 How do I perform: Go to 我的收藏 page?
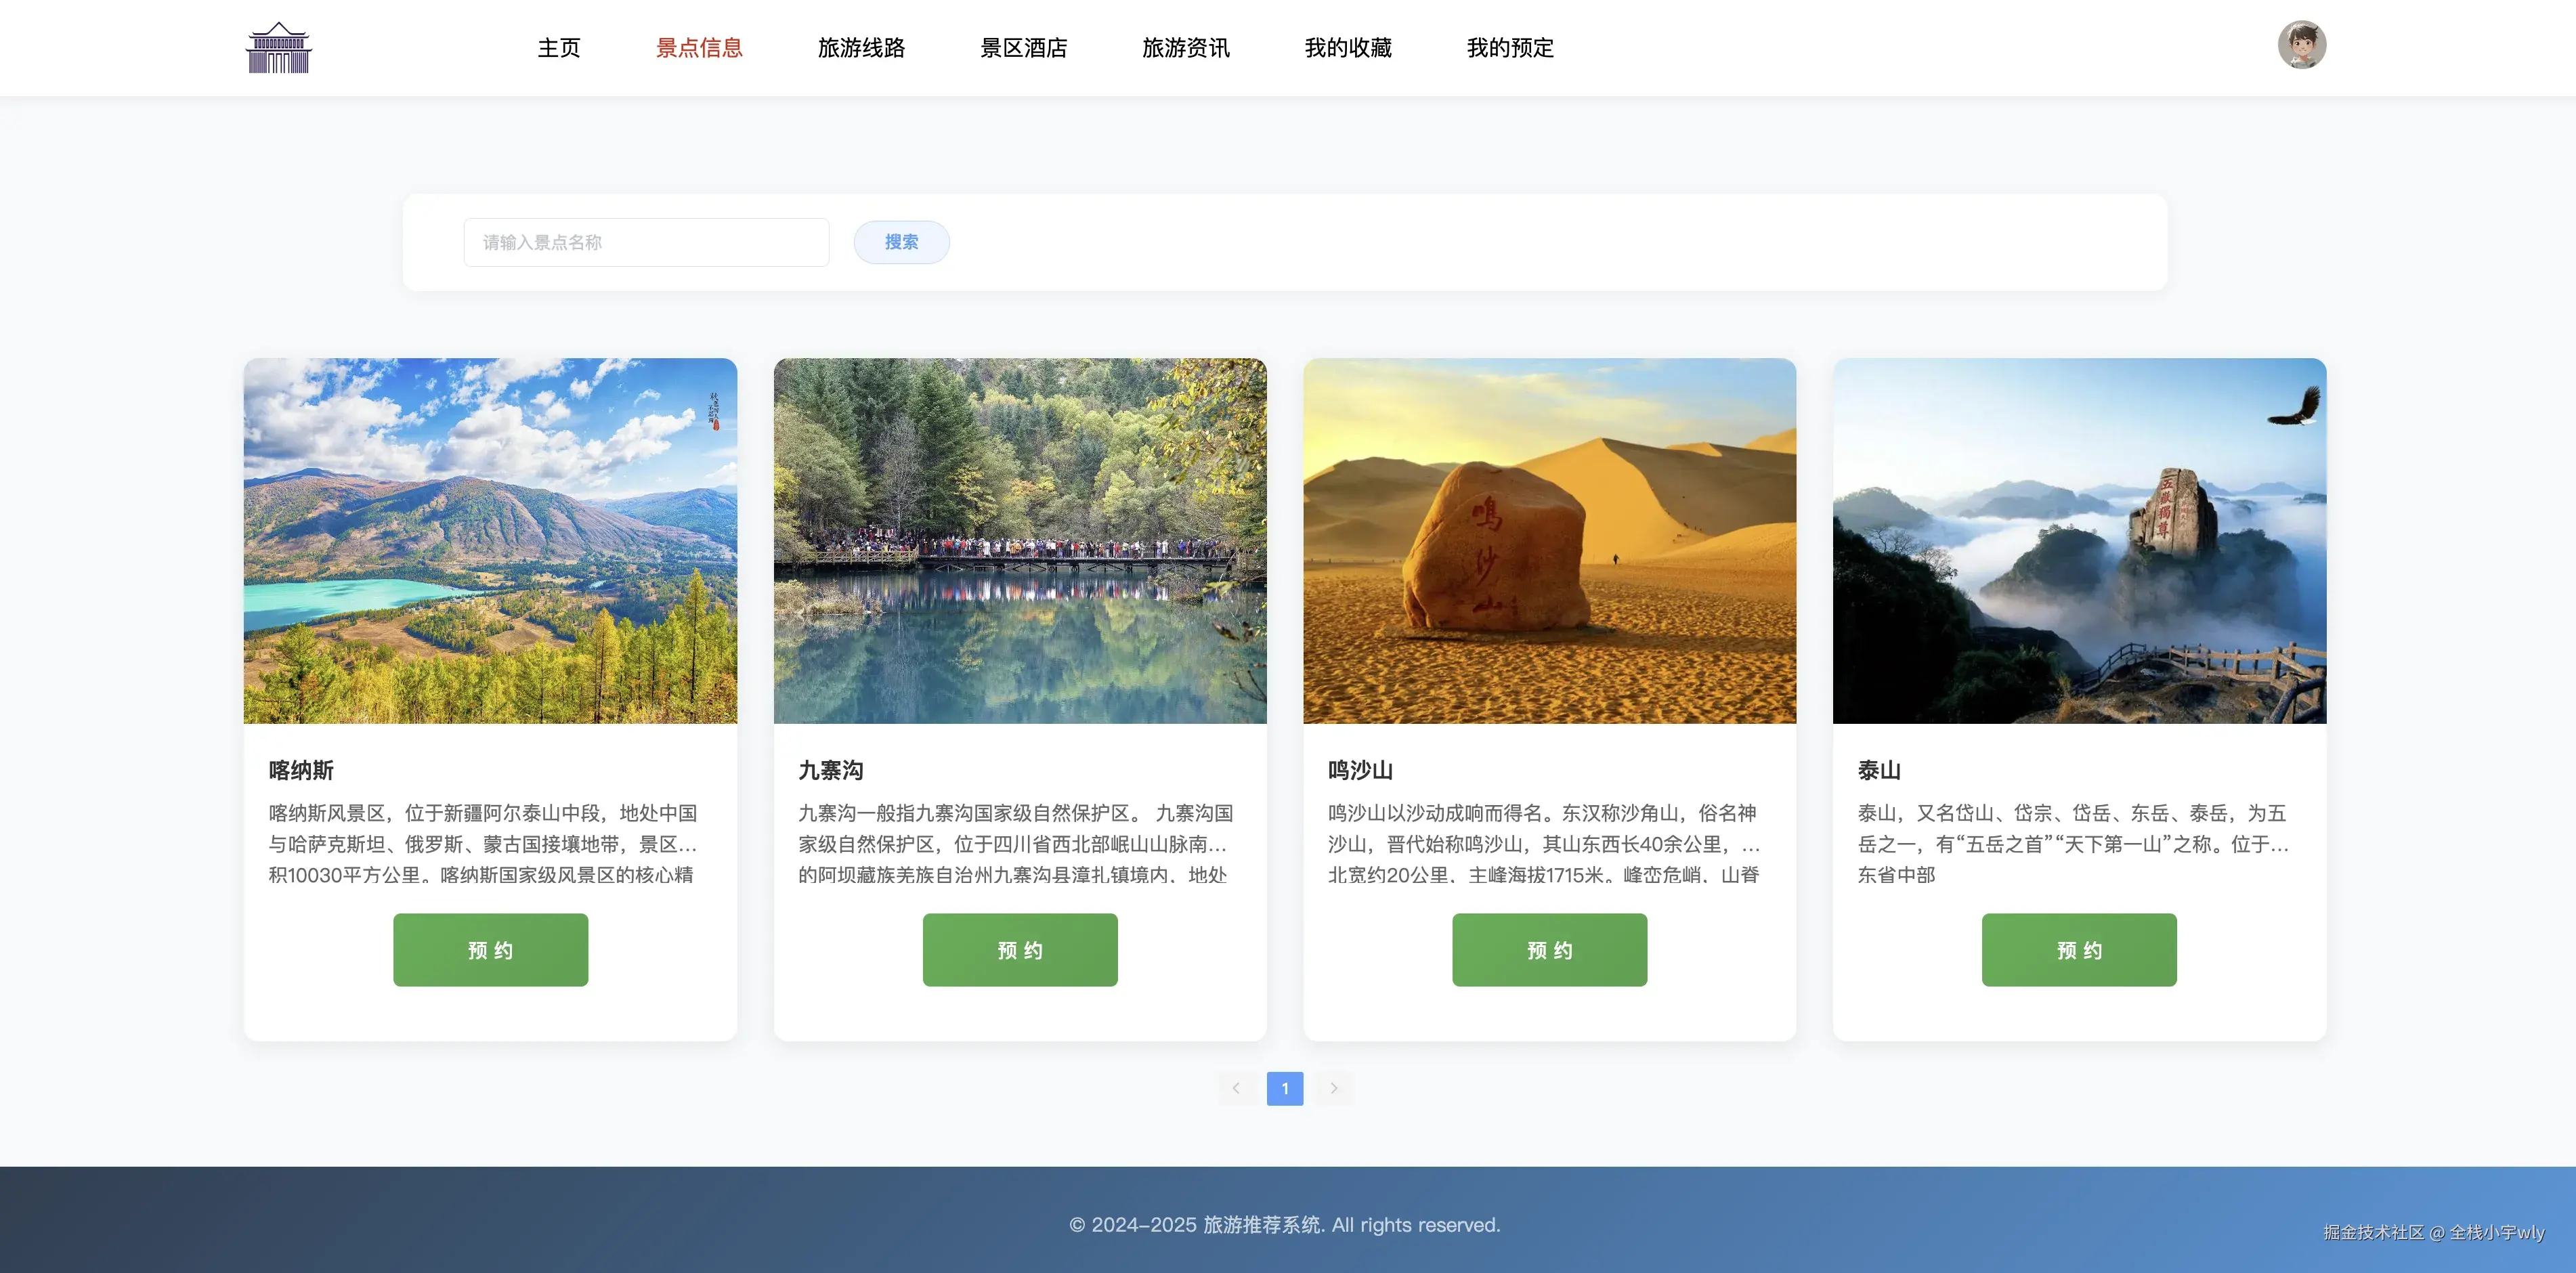[1347, 48]
